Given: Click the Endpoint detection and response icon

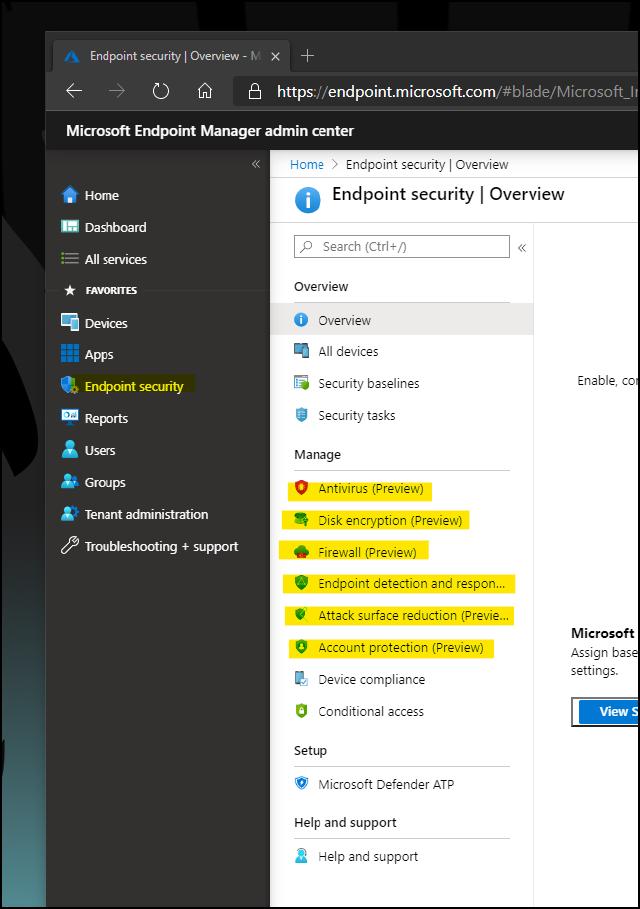Looking at the screenshot, I should tap(301, 583).
